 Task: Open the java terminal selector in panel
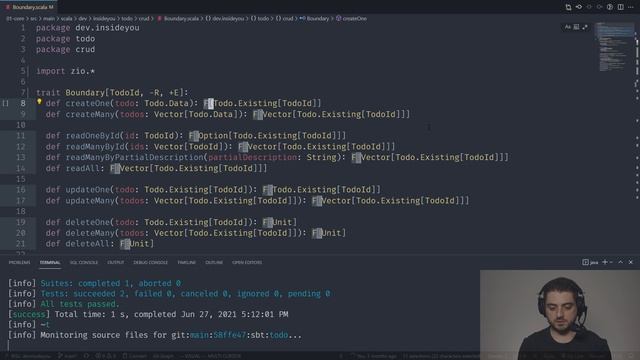point(590,262)
